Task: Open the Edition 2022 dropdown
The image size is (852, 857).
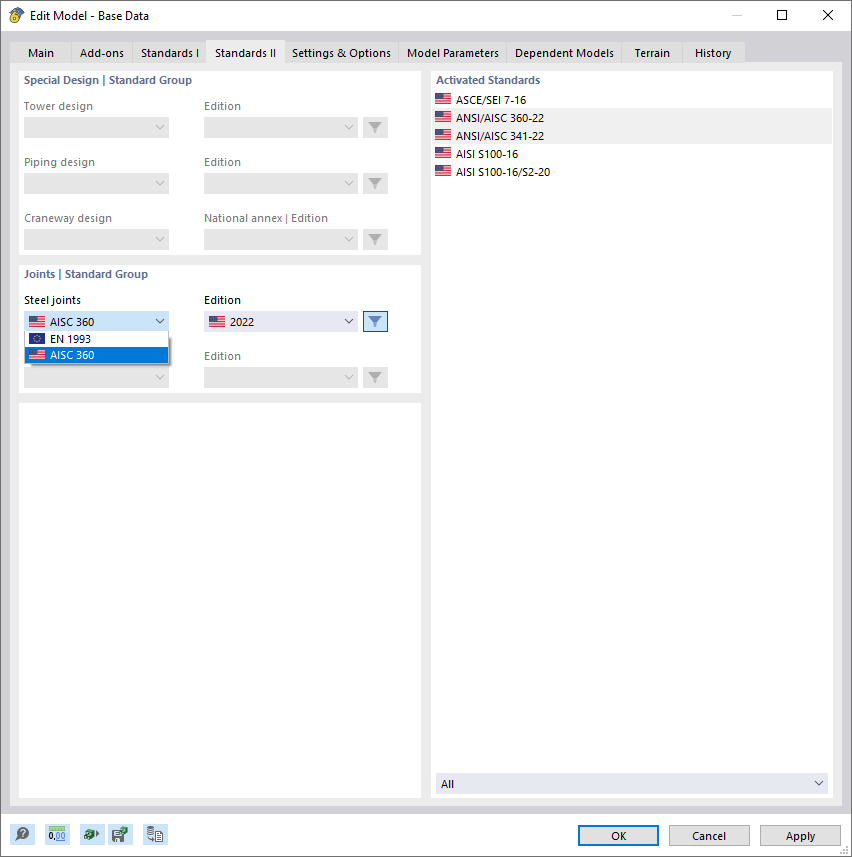Action: pos(280,321)
